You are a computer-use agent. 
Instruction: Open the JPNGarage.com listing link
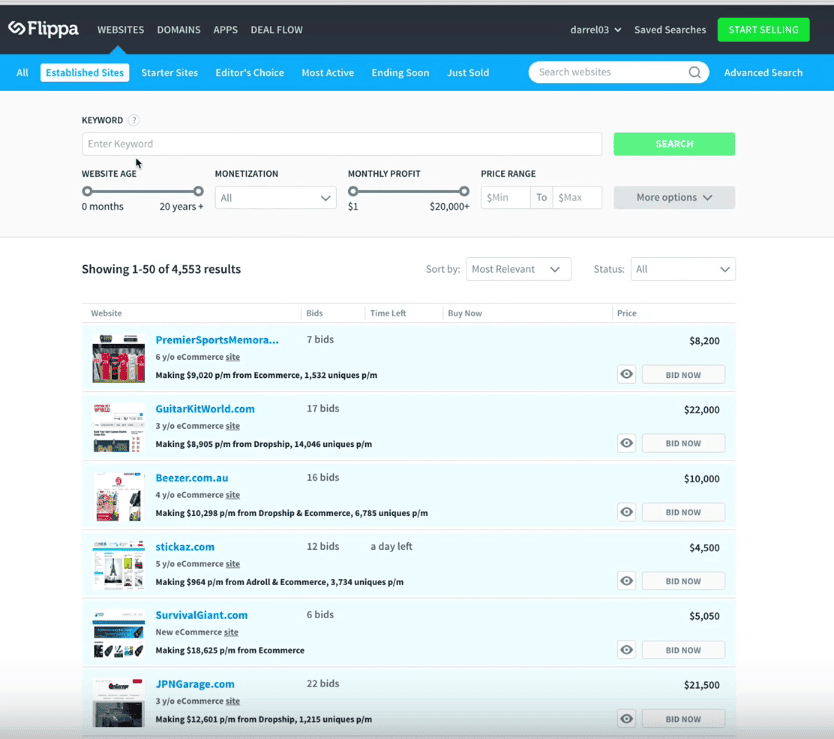click(195, 684)
